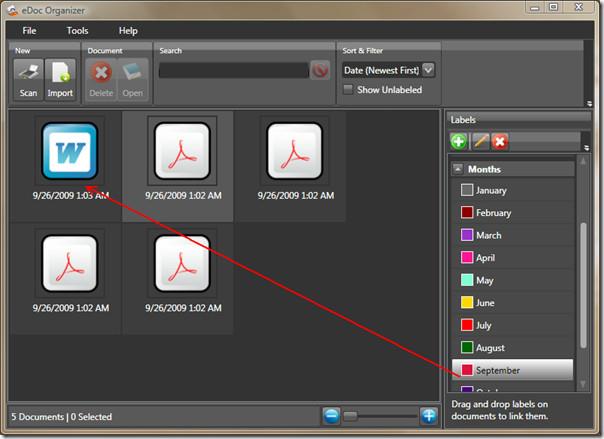
Task: Enable the Show Unlabeled checkbox
Action: [x=348, y=90]
